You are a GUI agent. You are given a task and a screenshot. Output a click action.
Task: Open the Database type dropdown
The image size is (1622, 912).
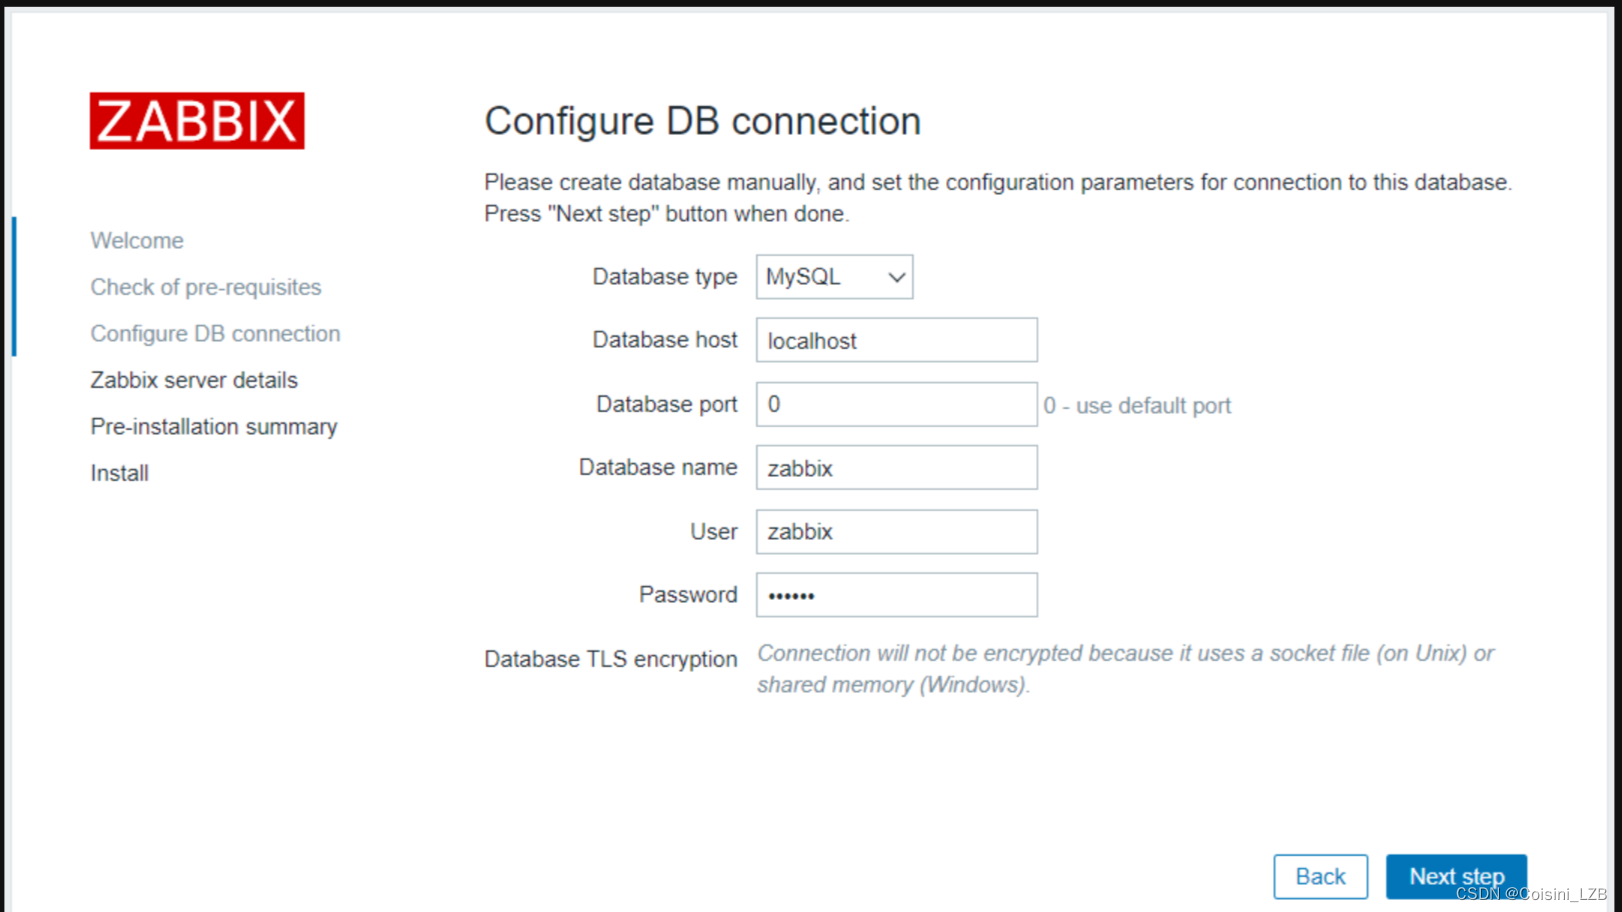pos(834,277)
